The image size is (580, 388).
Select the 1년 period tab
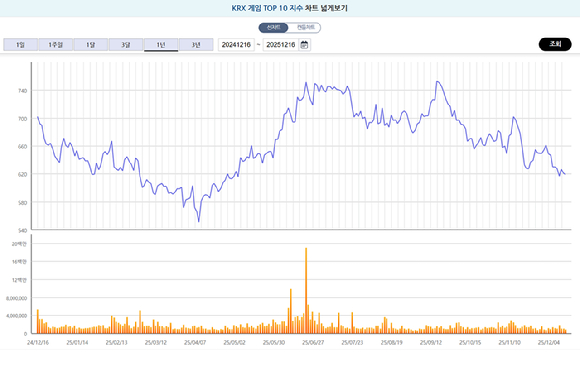pos(161,45)
